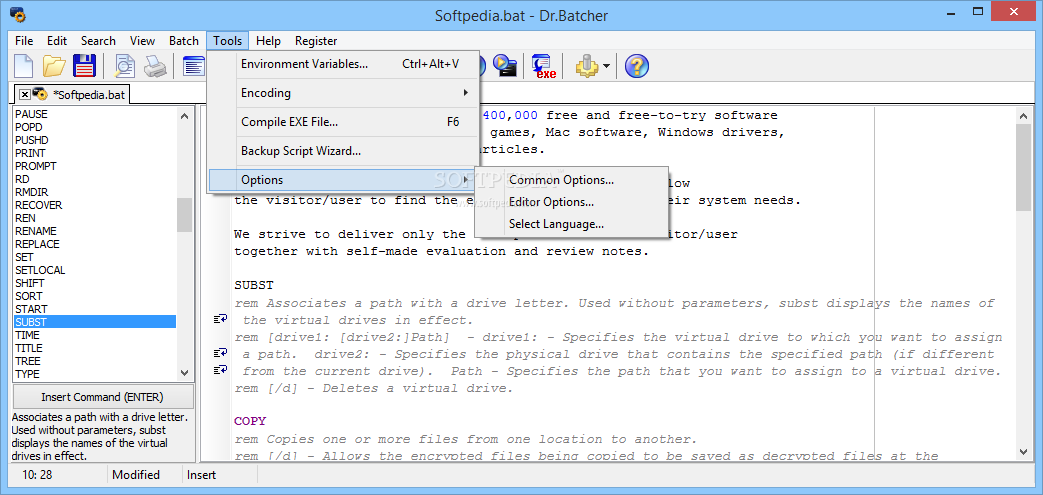
Task: Open the Batch menu
Action: (184, 41)
